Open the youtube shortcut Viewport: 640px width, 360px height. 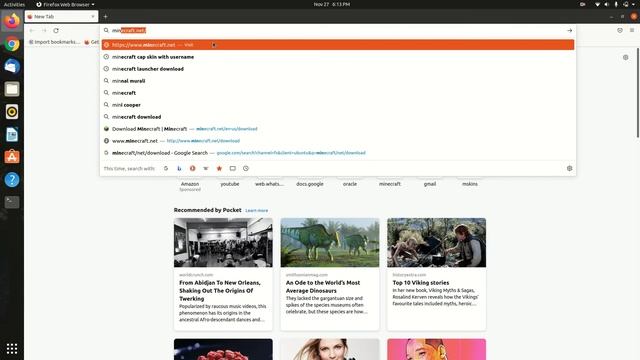[230, 184]
